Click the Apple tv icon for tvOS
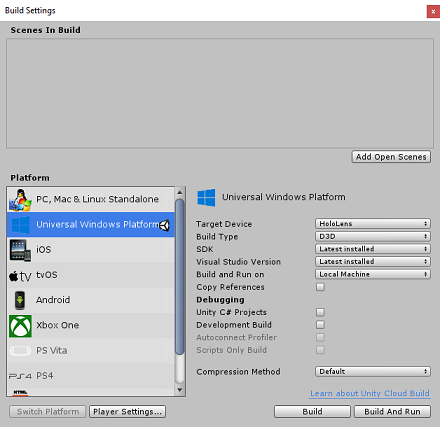 point(20,276)
